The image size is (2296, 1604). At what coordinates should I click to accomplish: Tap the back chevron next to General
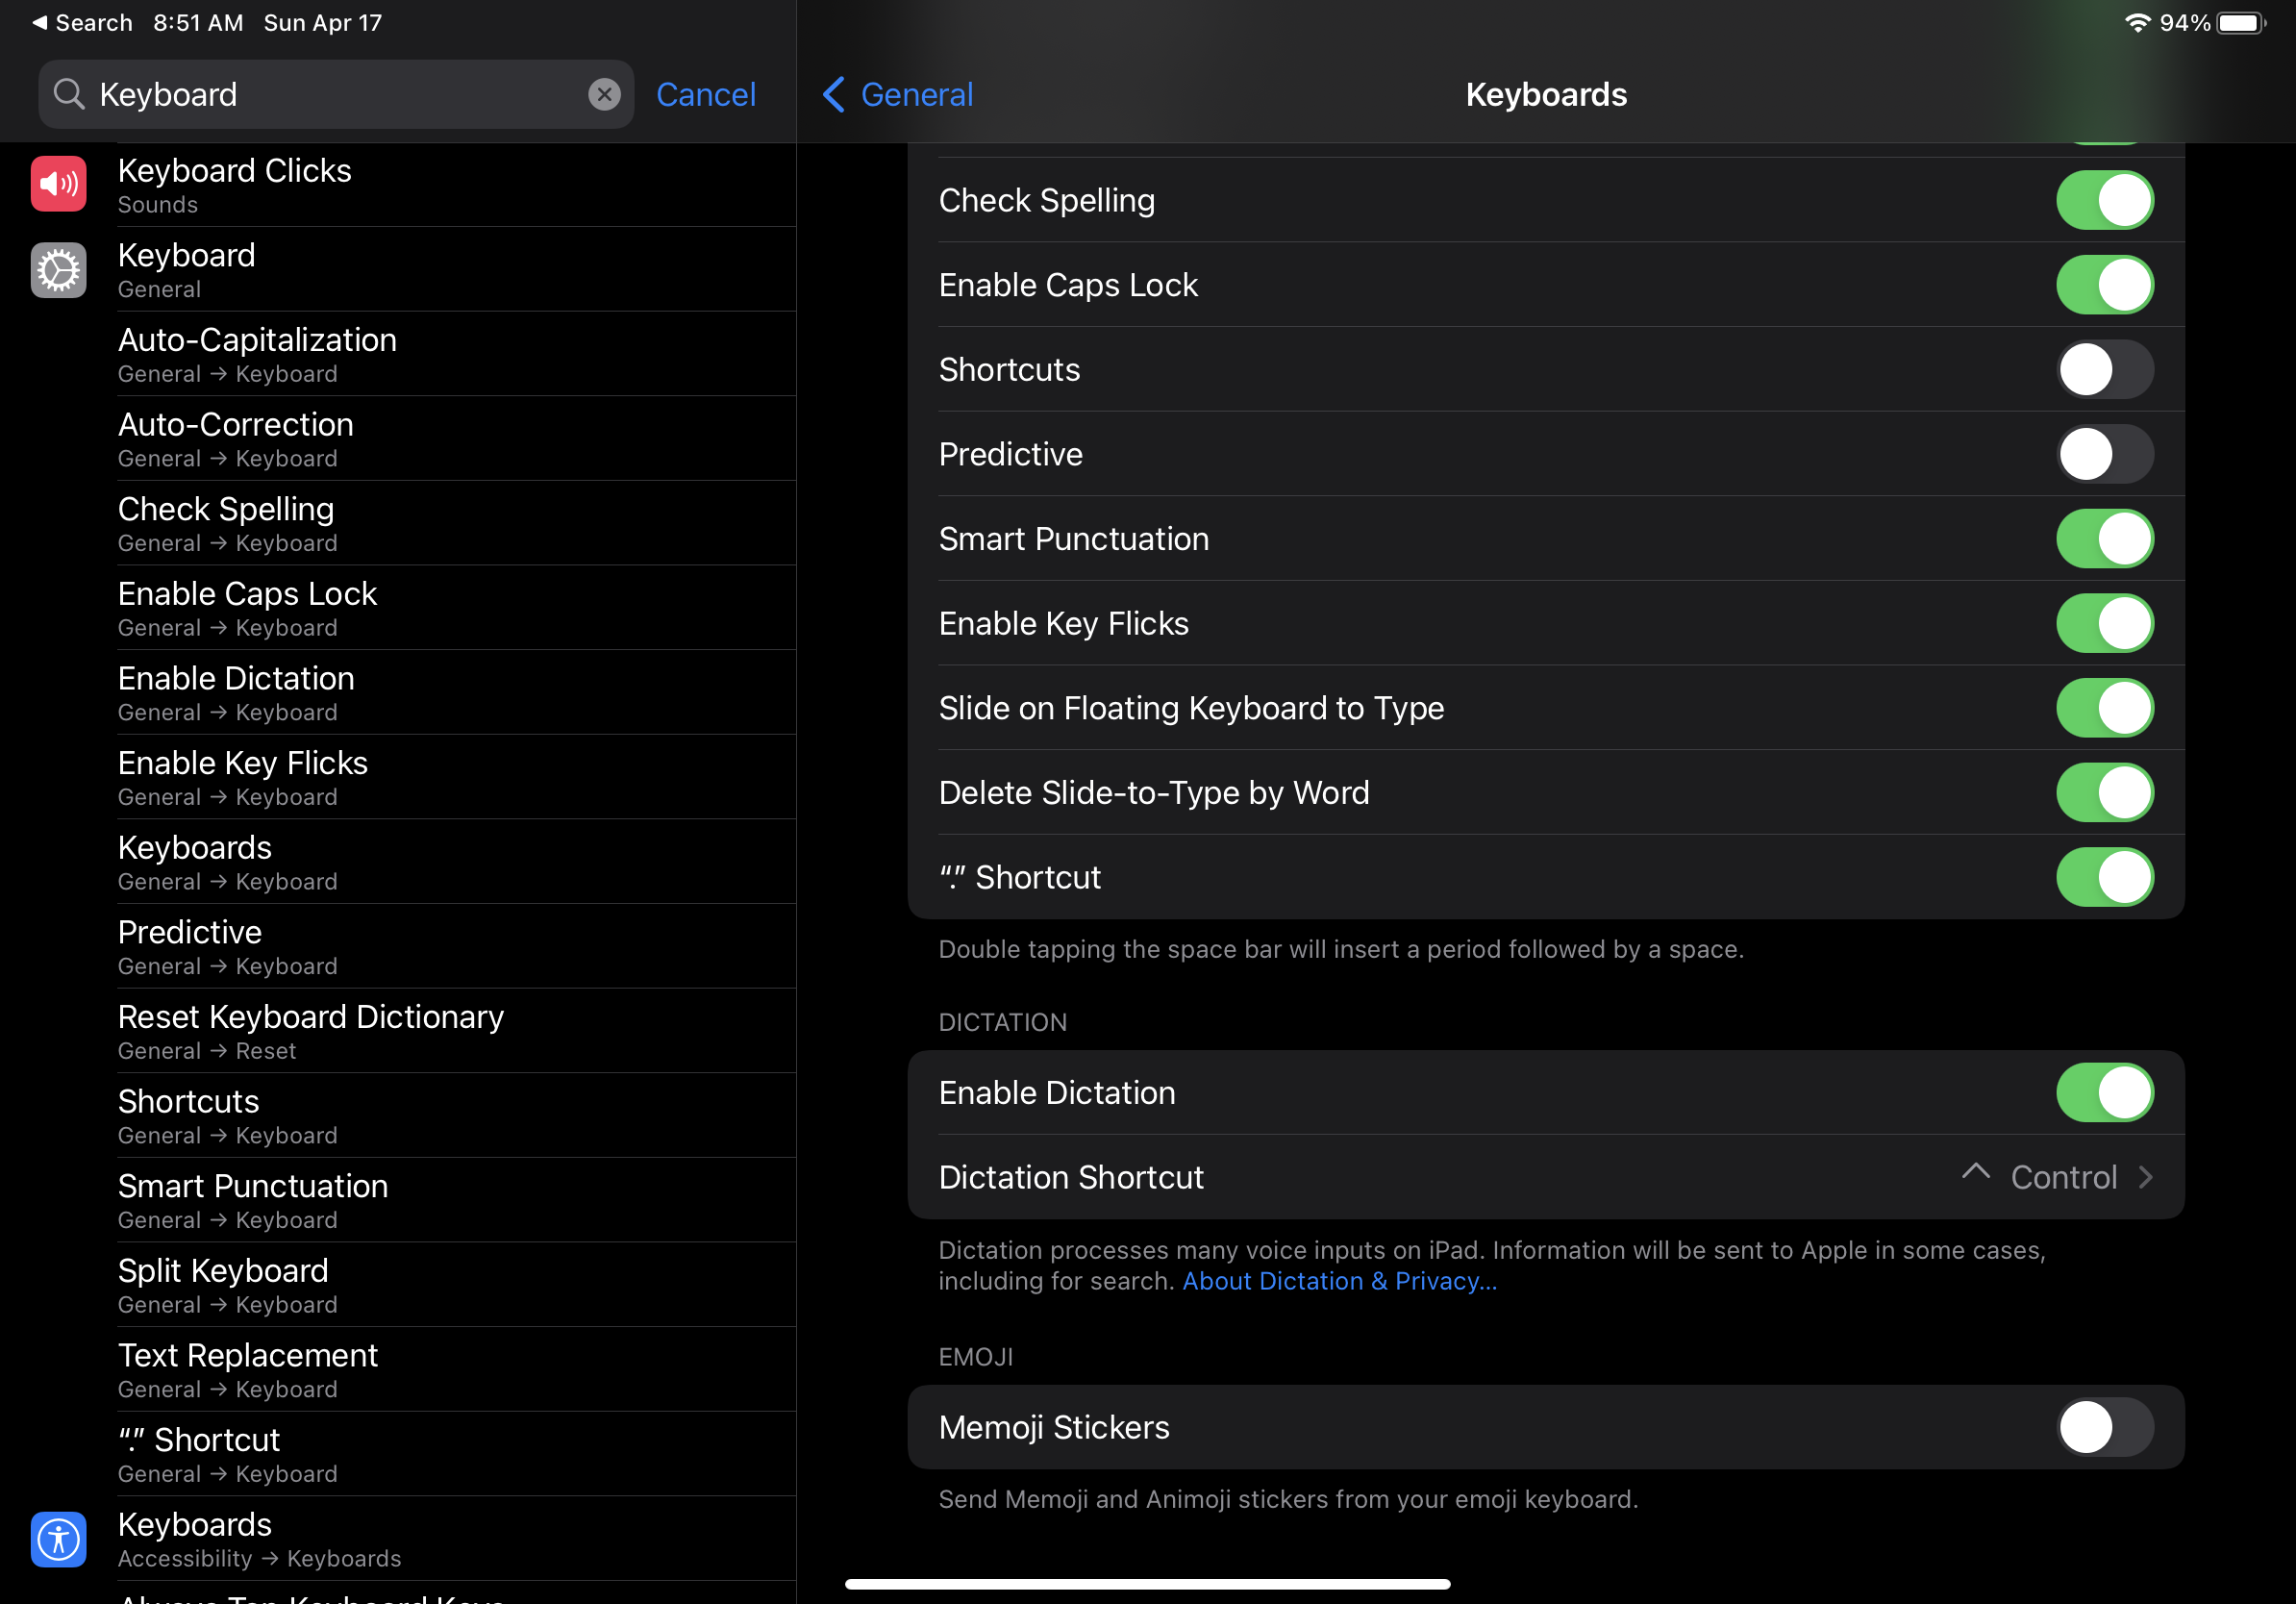pyautogui.click(x=834, y=94)
